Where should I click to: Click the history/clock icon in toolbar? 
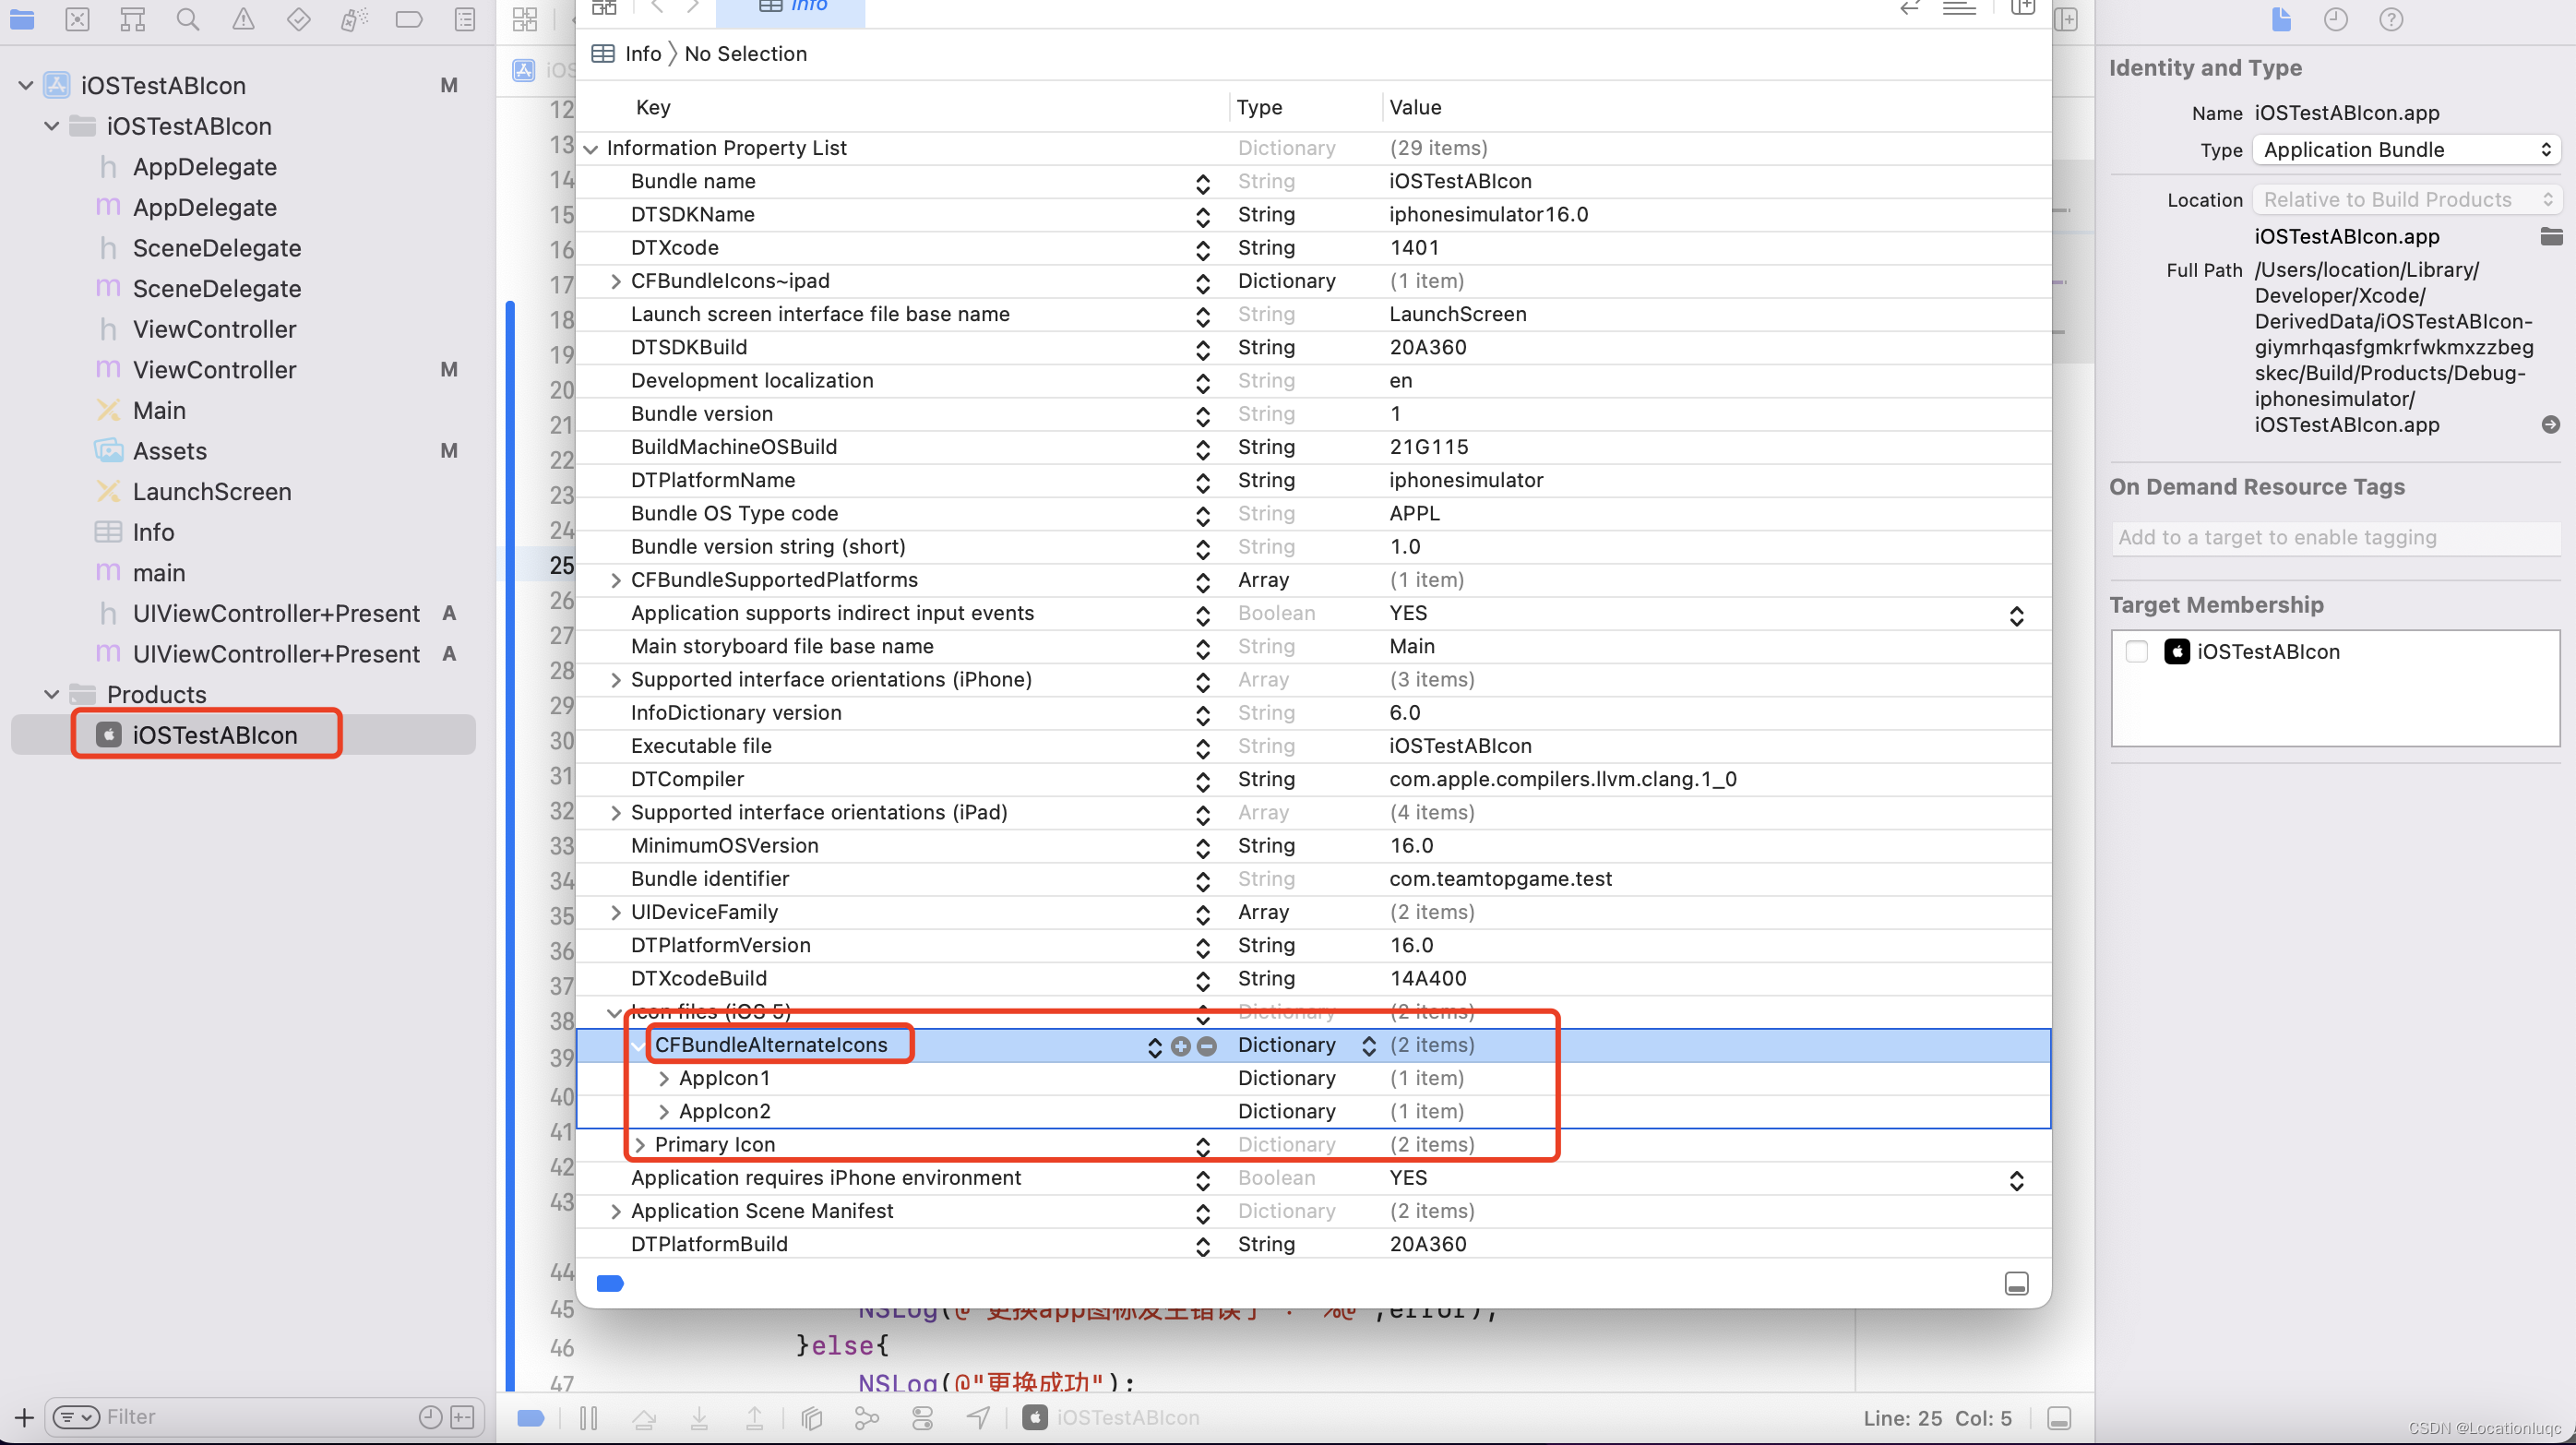pos(2335,19)
